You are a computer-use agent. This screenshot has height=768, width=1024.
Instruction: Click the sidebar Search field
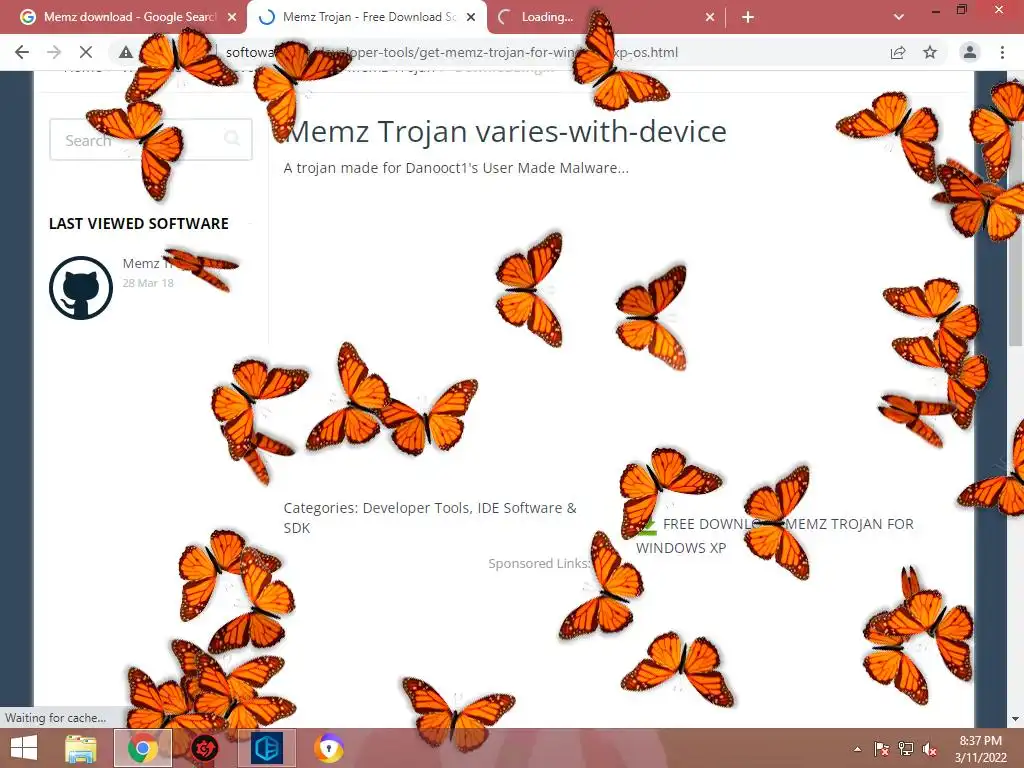[x=151, y=140]
